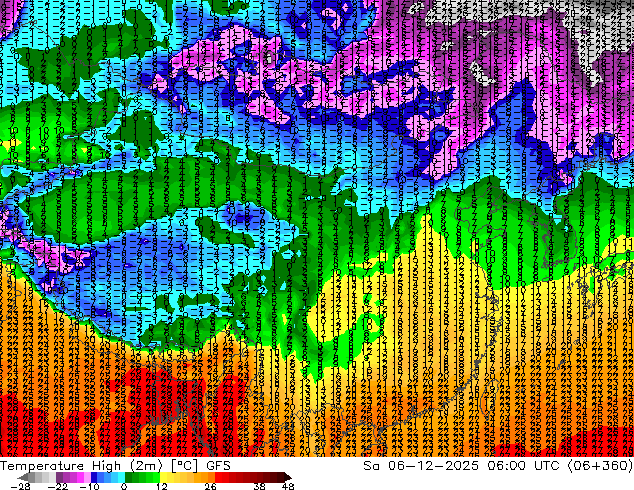Click the '26' legend label
This screenshot has height=490, width=634.
[x=210, y=486]
